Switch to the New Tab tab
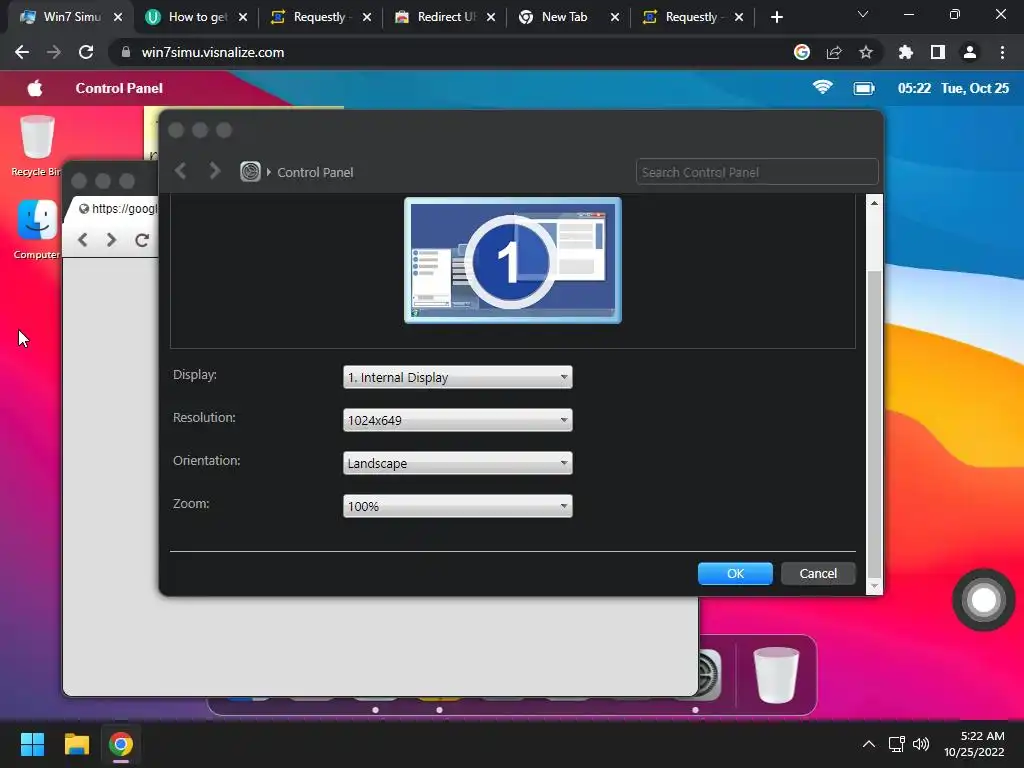Viewport: 1024px width, 768px height. click(568, 18)
